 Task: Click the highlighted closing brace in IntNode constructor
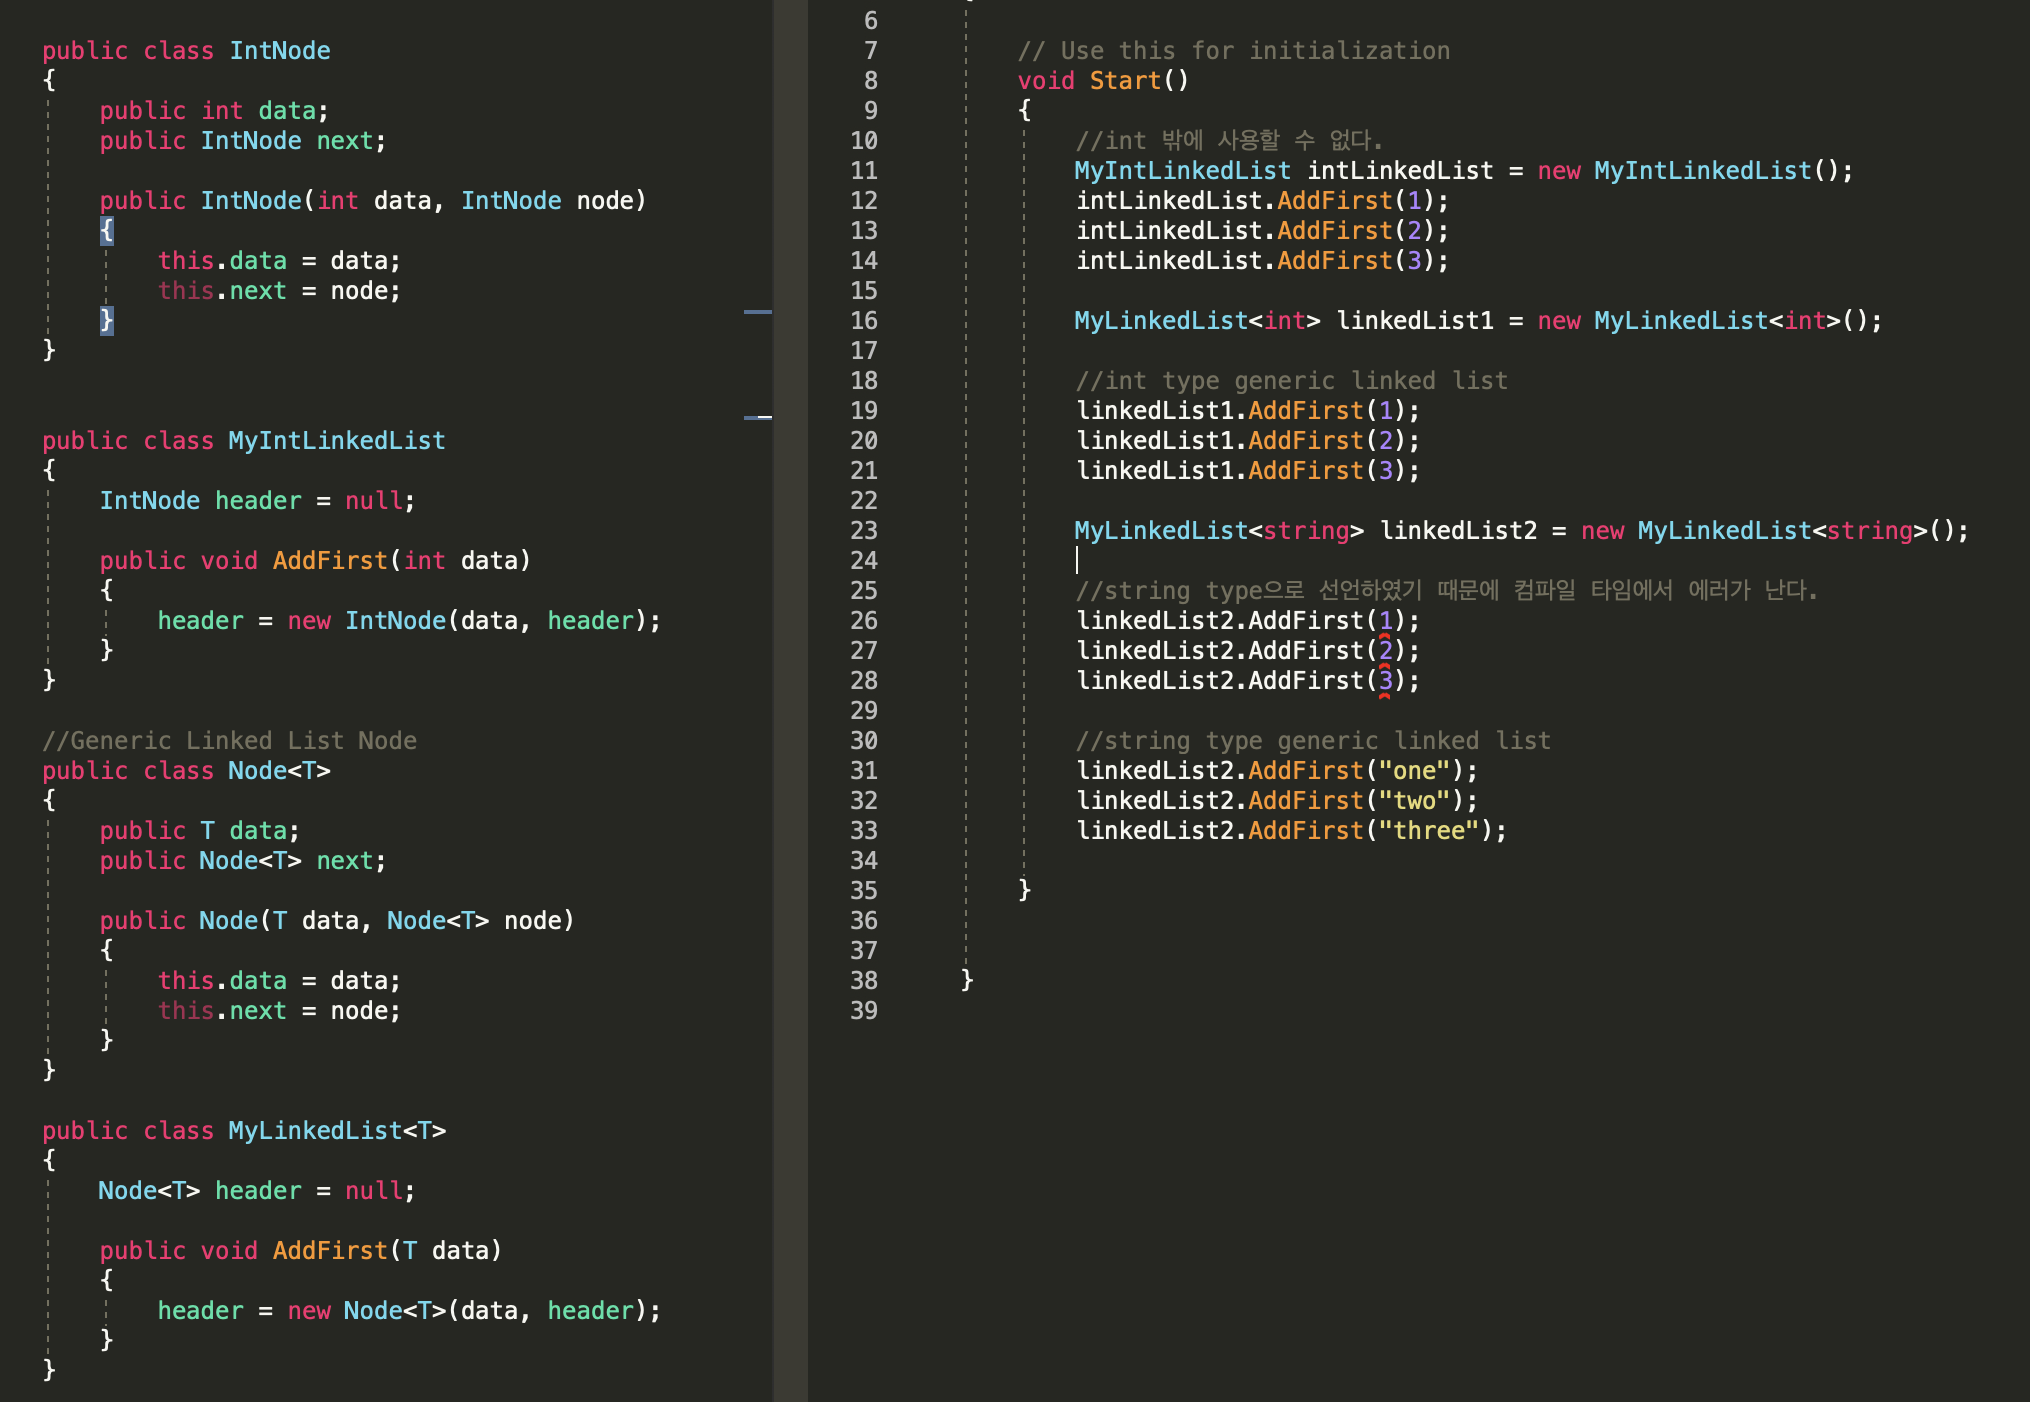pos(107,320)
